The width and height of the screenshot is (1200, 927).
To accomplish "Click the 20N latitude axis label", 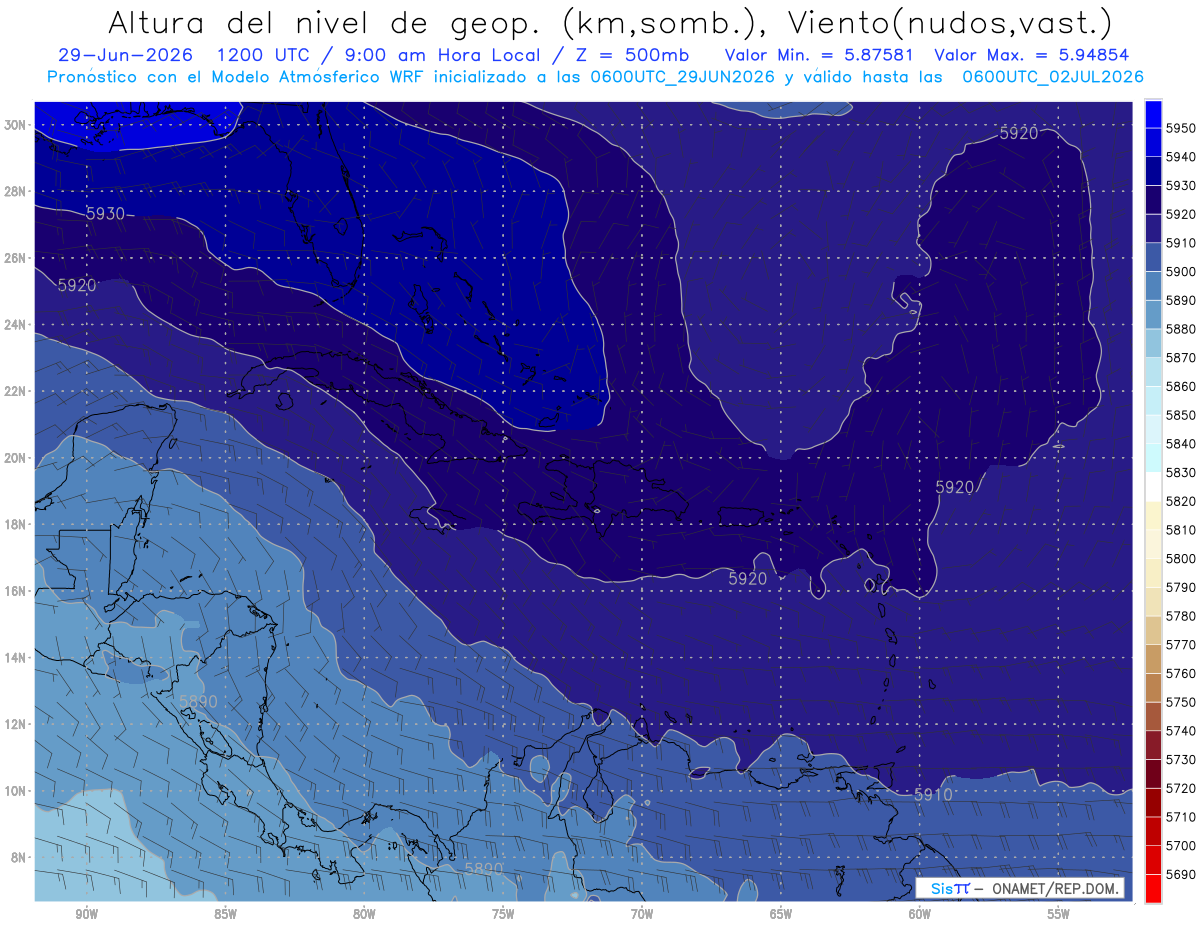I will [15, 458].
